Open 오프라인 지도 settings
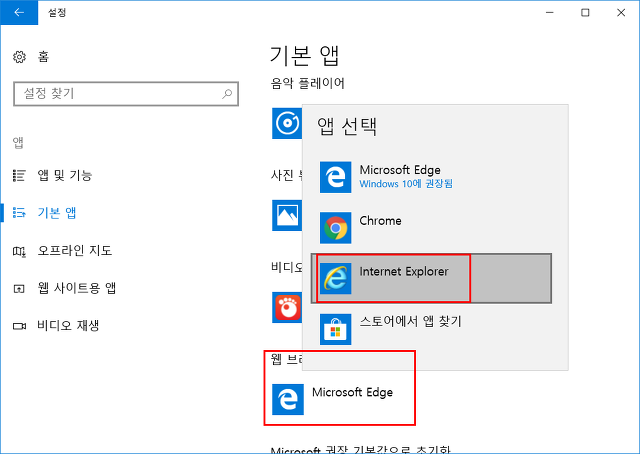640x454 pixels. click(x=75, y=250)
